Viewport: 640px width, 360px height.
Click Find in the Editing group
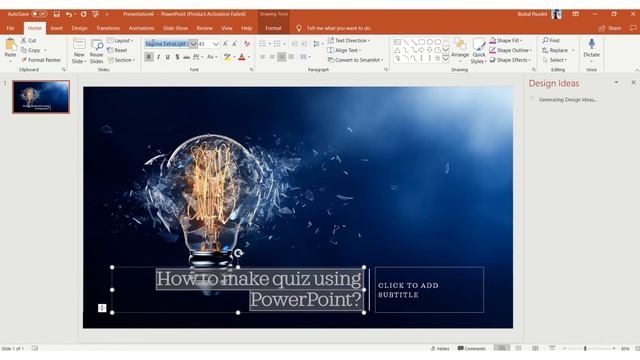click(x=551, y=40)
